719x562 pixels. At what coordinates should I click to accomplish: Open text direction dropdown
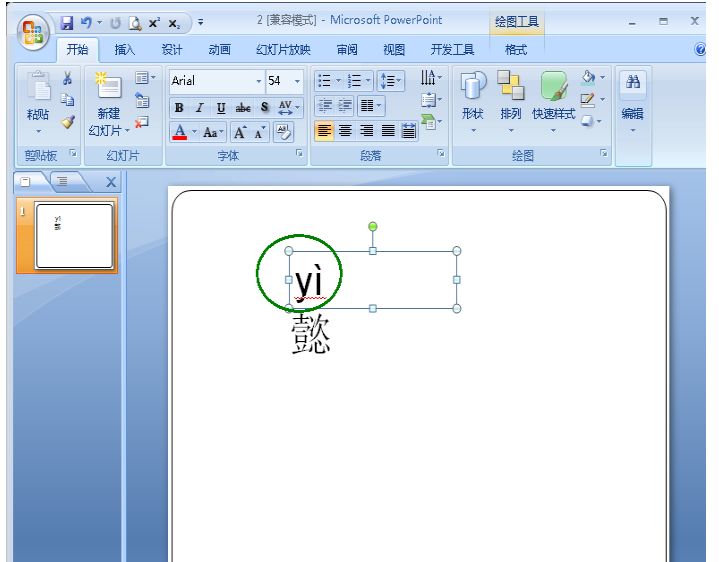(431, 78)
